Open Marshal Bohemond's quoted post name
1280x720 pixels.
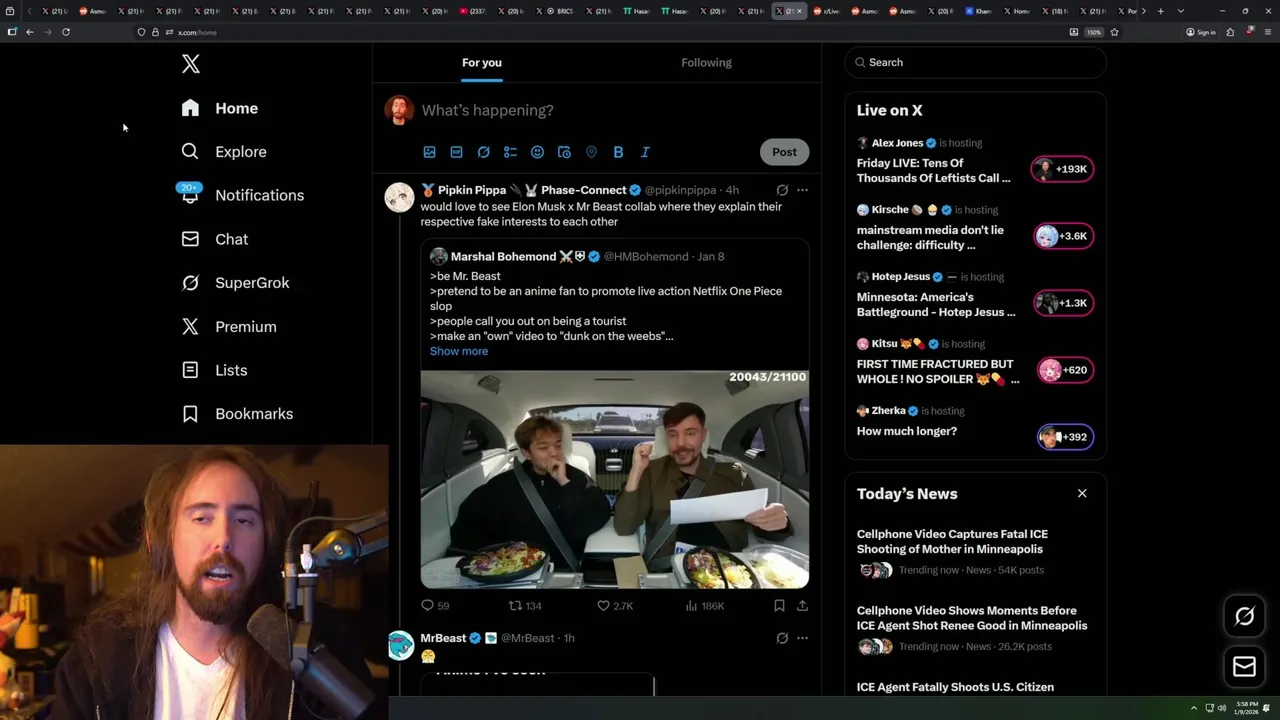click(x=503, y=257)
